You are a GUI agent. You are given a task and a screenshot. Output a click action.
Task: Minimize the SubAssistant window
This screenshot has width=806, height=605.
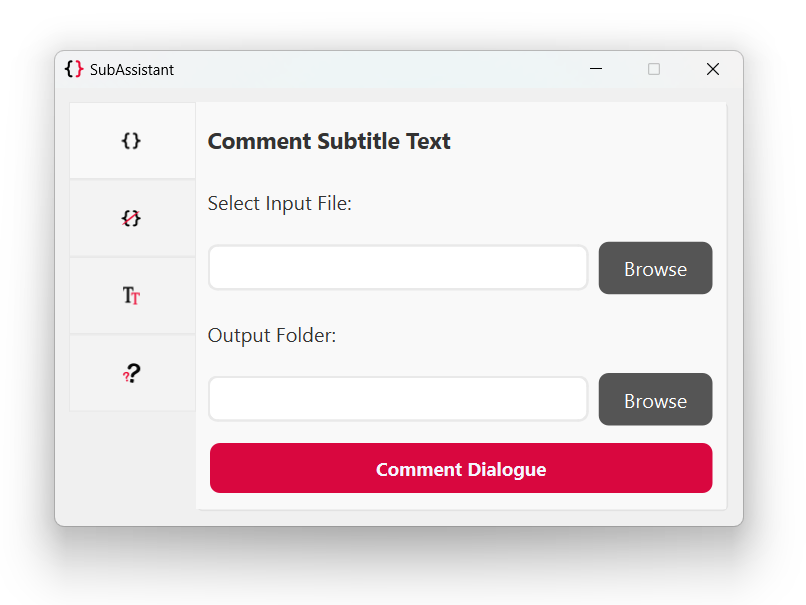tap(596, 69)
